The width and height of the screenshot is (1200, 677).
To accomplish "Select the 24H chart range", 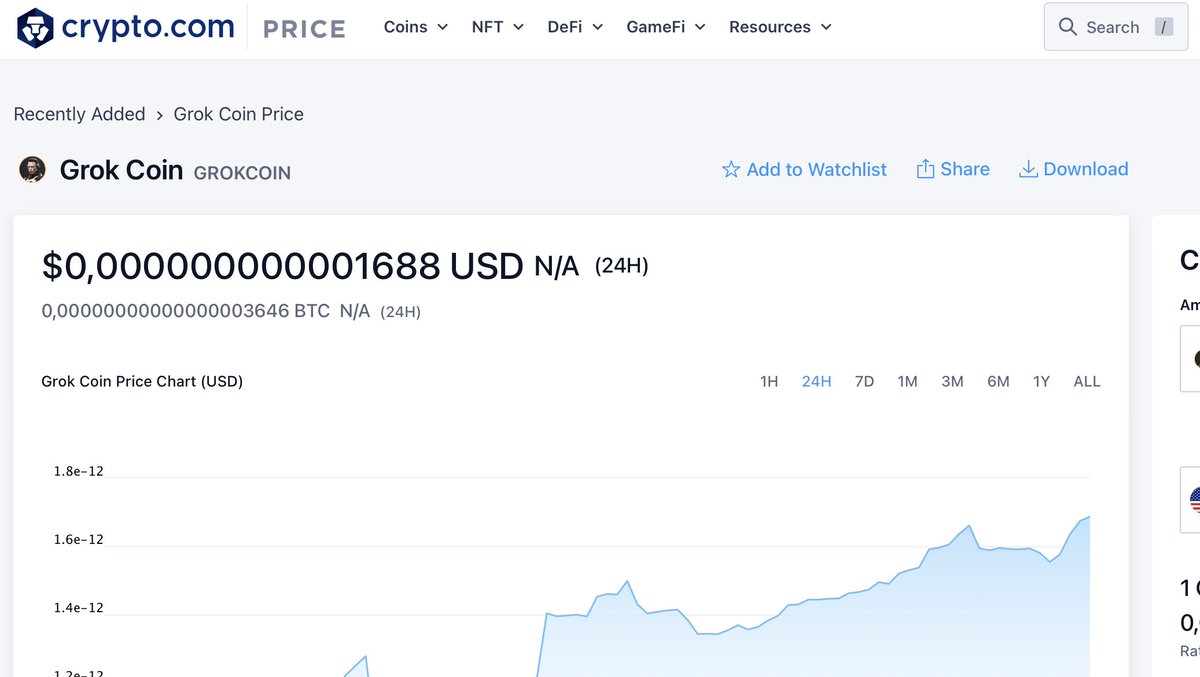I will [x=817, y=381].
